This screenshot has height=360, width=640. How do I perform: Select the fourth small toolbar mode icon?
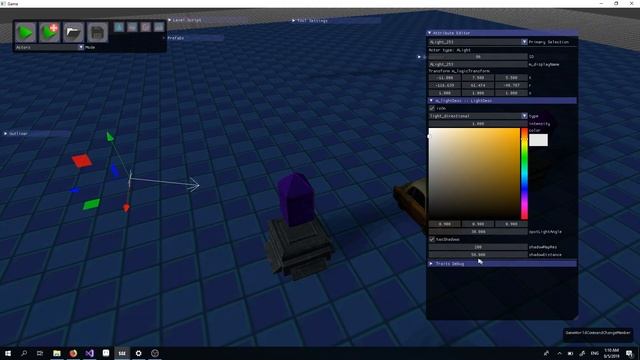click(159, 27)
